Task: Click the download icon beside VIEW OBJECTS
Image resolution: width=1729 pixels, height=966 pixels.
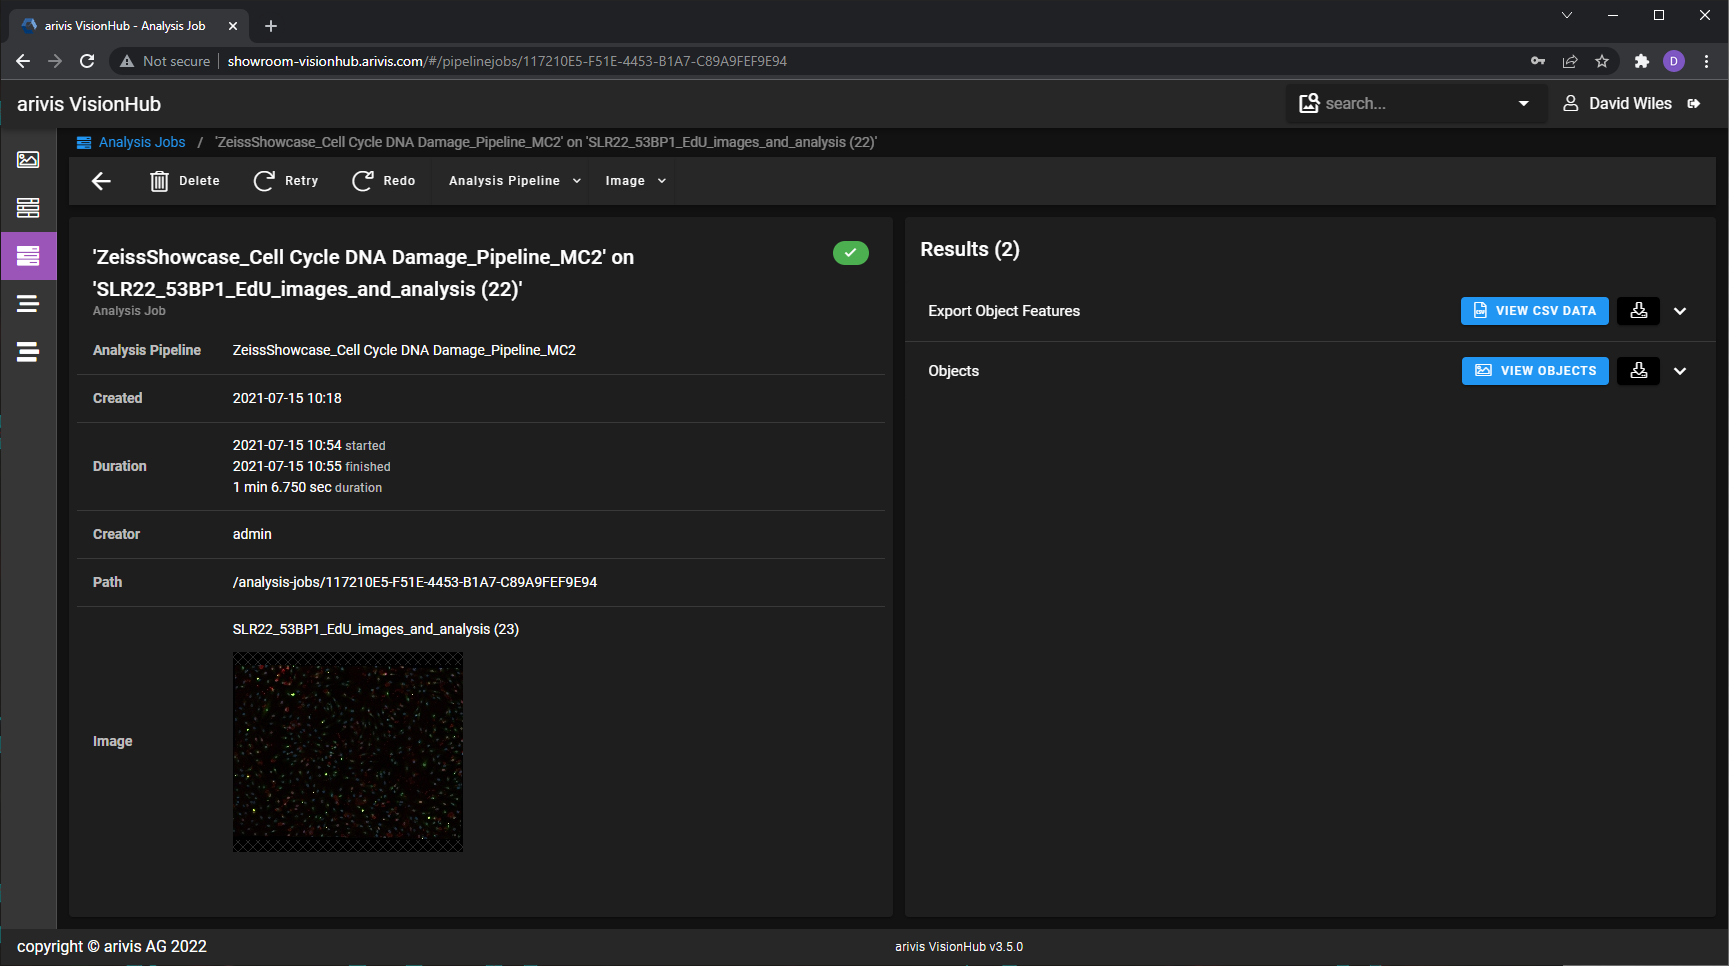Action: [1638, 371]
